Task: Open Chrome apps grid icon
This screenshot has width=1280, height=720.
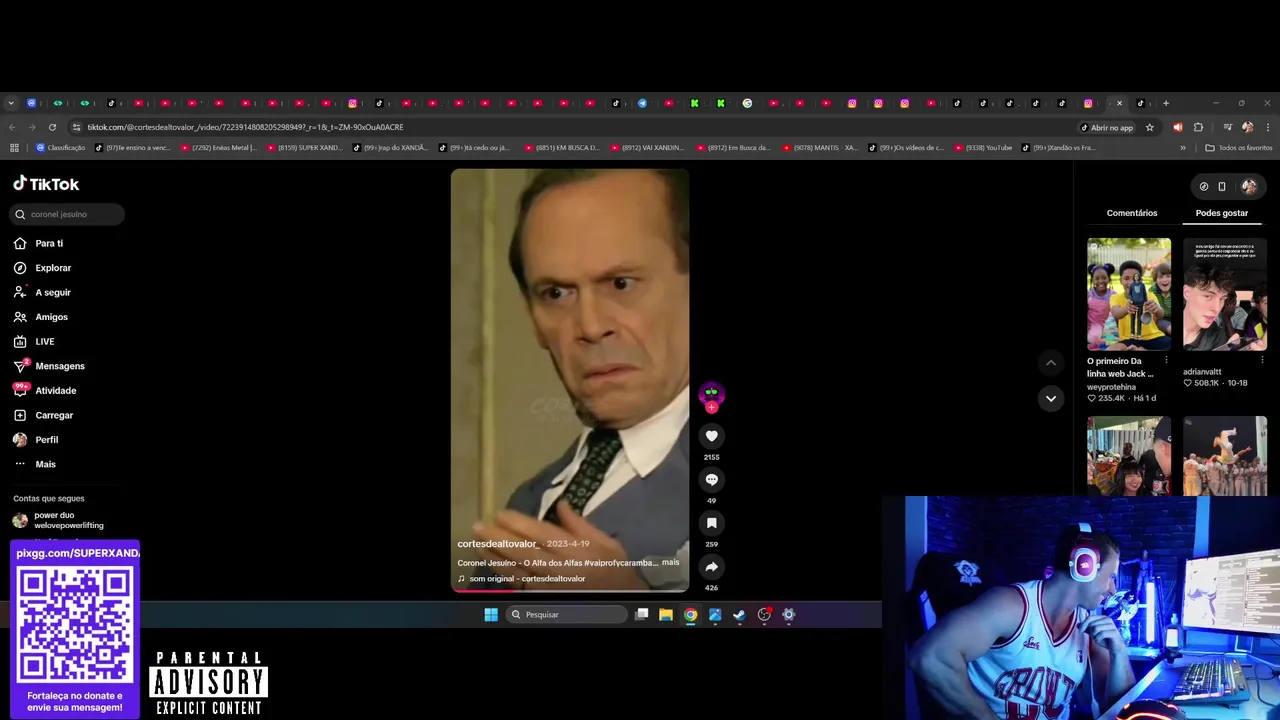Action: point(14,148)
